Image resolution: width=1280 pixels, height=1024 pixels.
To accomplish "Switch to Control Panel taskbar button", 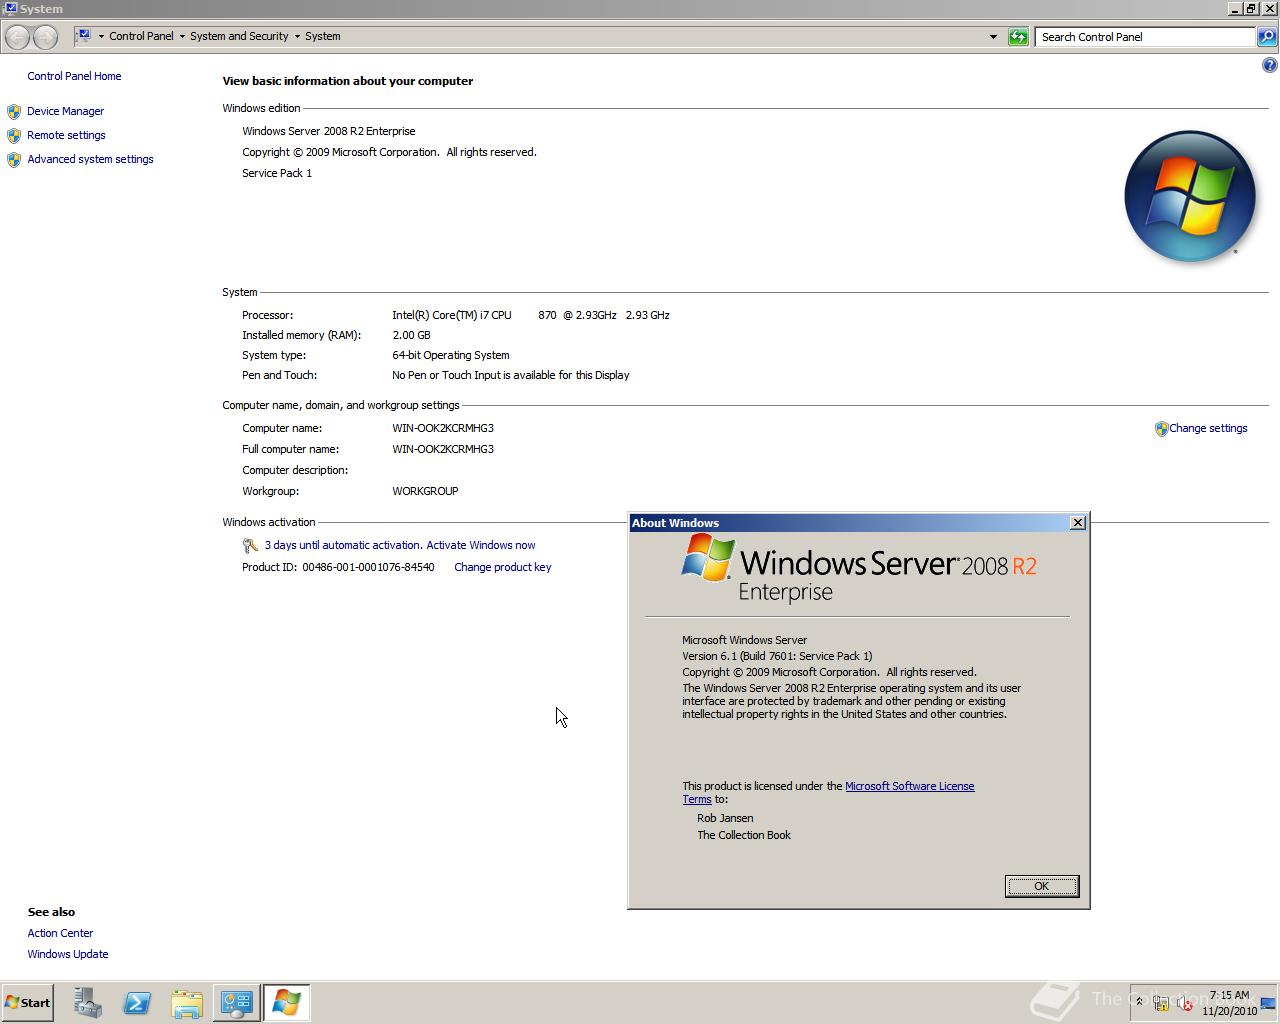I will click(237, 1003).
